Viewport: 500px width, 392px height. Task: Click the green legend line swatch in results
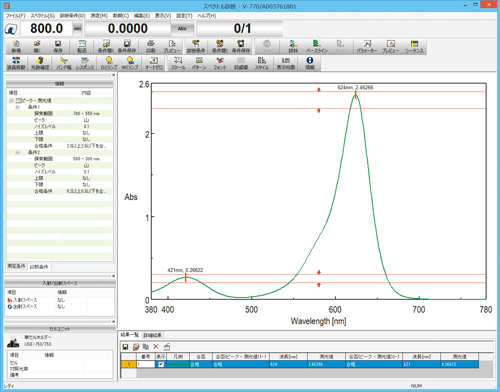178,364
